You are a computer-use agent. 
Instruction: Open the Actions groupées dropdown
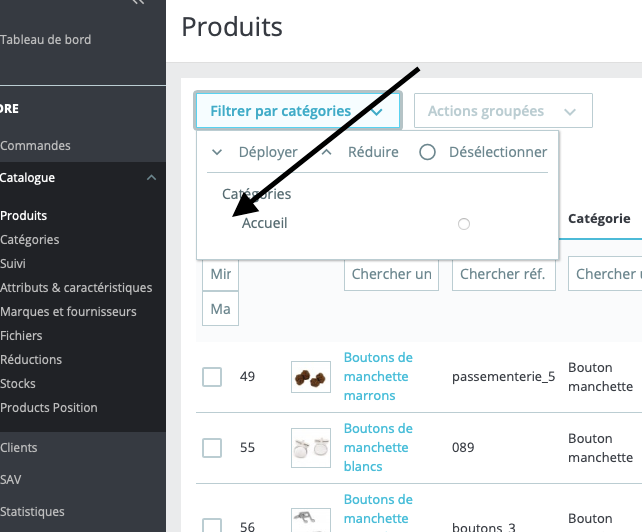pos(502,111)
